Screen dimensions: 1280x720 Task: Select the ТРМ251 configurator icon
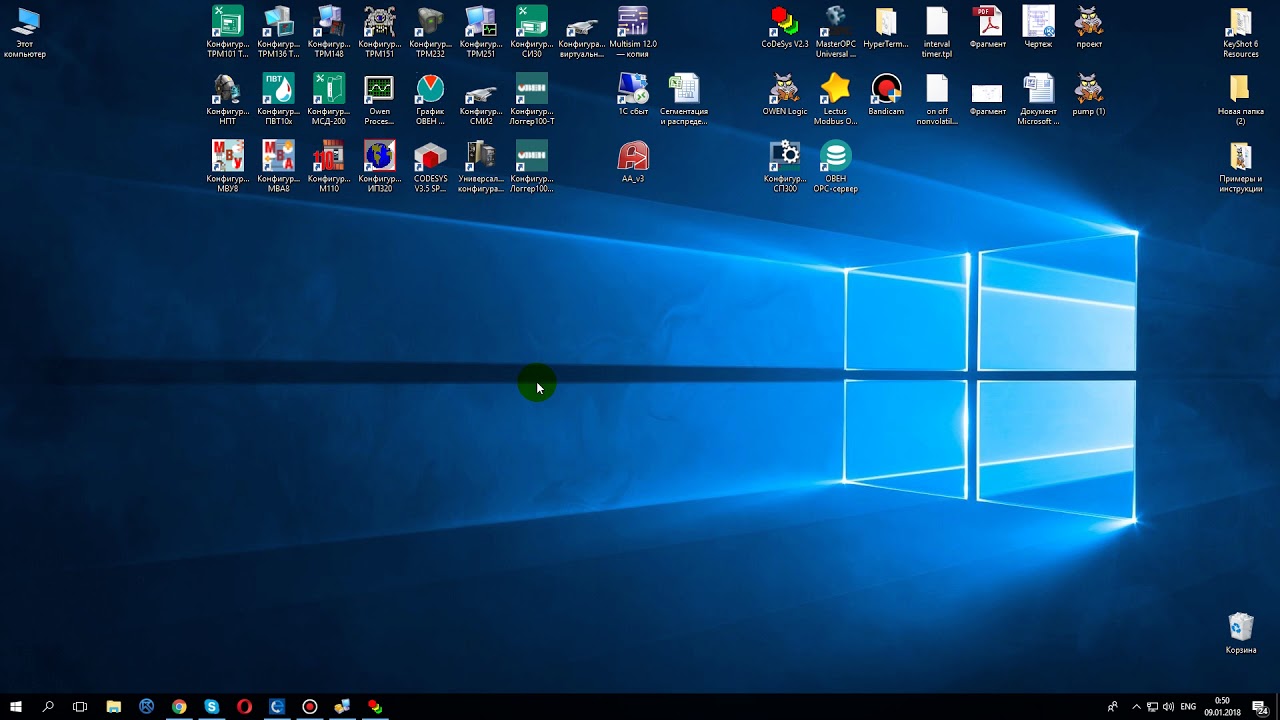[x=481, y=32]
